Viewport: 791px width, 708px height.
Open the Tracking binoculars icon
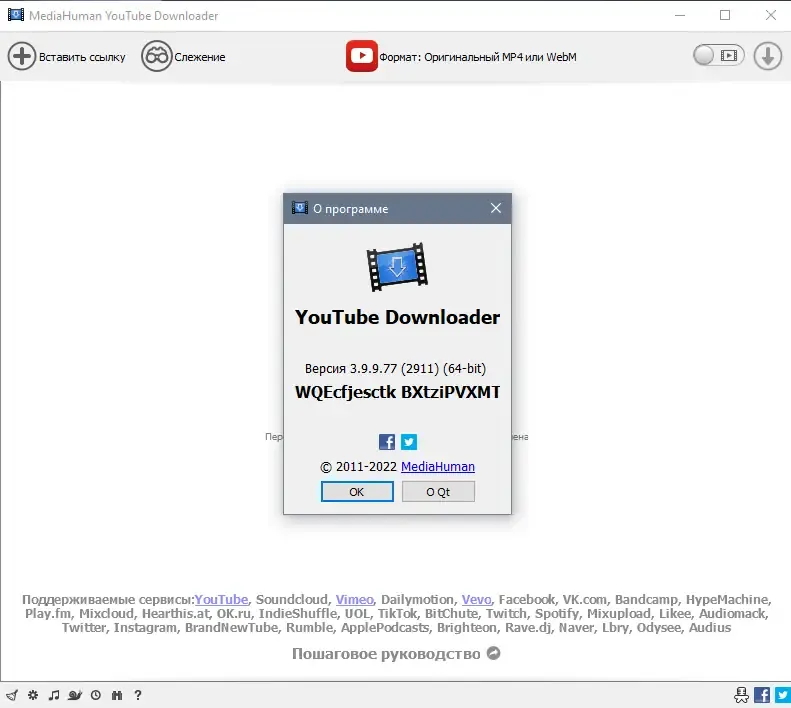156,56
